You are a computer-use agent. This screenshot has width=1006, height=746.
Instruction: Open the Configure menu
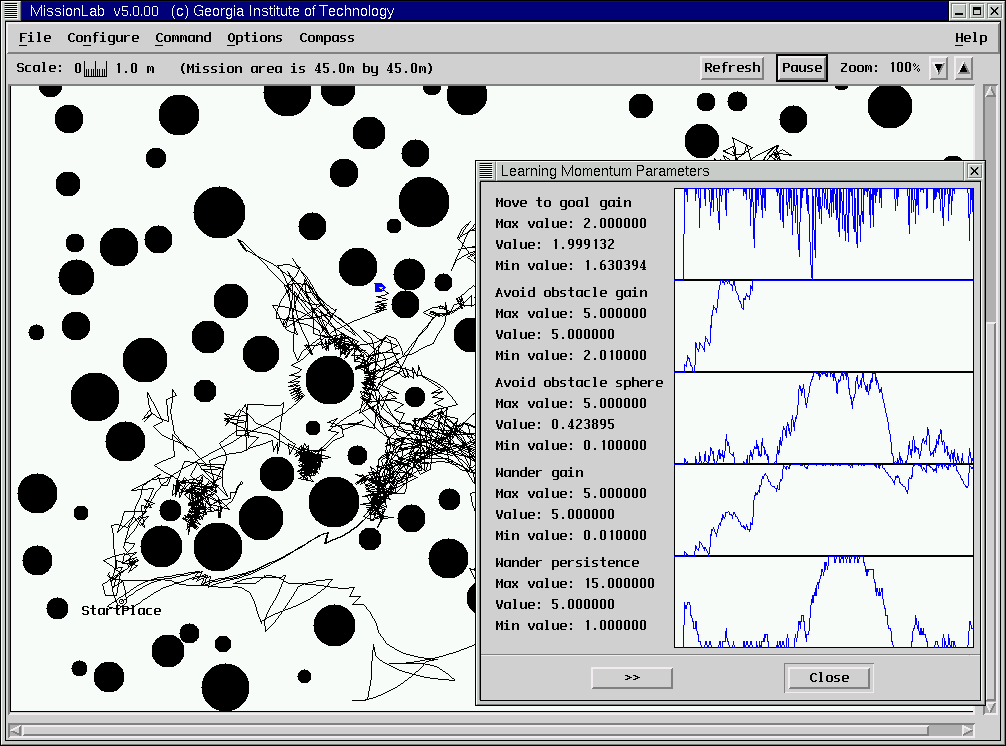pos(103,38)
